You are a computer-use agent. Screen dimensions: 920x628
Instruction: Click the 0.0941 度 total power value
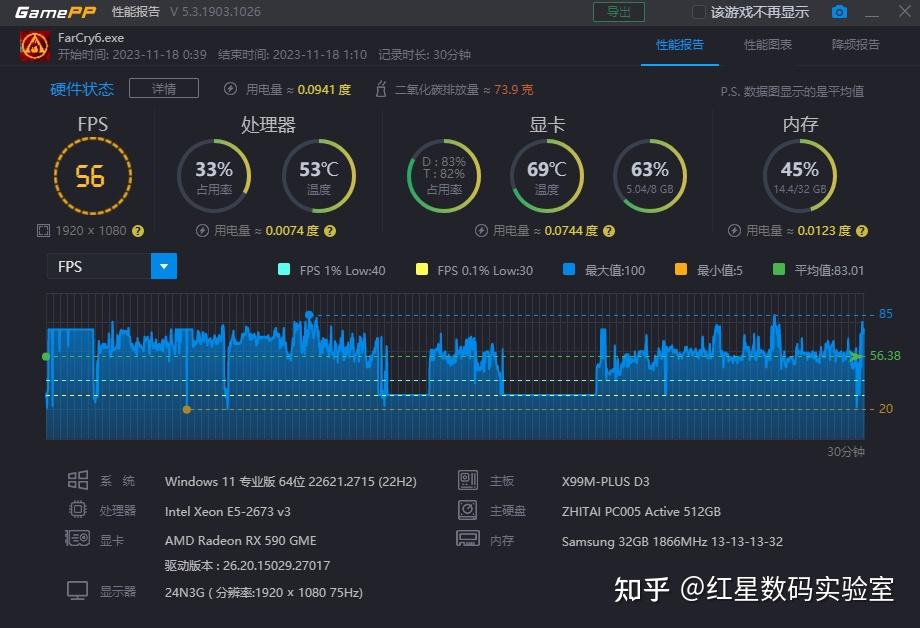pos(324,90)
